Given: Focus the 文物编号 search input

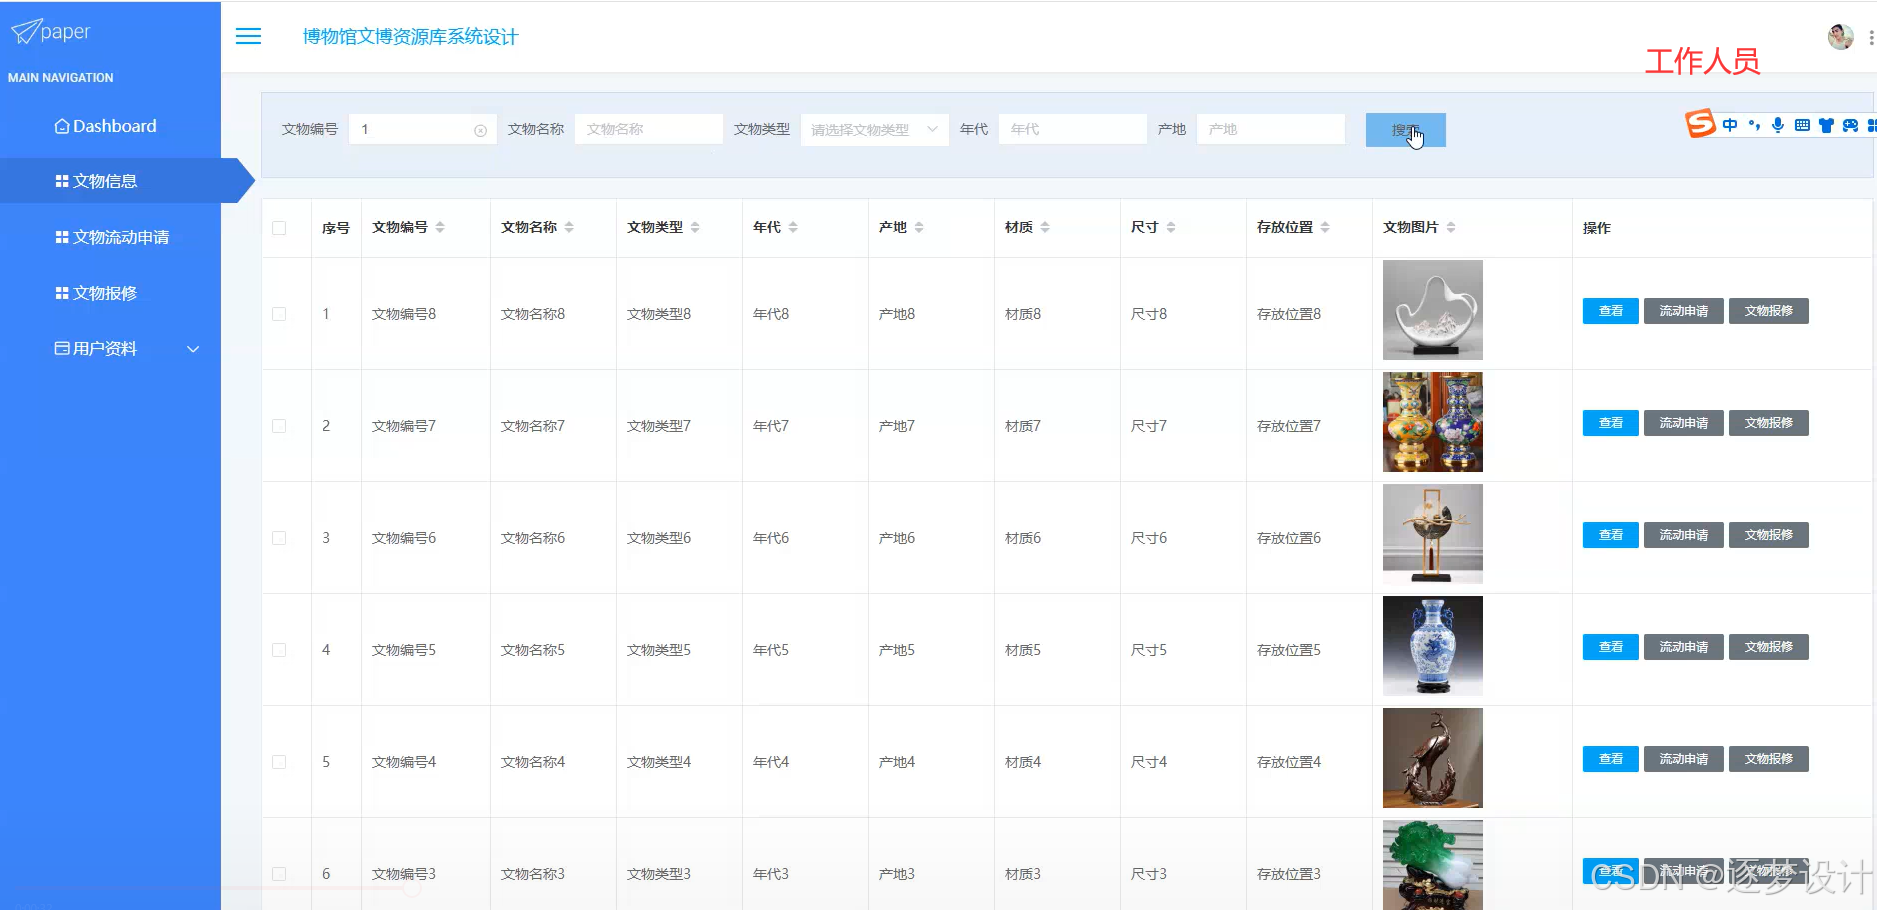Looking at the screenshot, I should [x=422, y=130].
